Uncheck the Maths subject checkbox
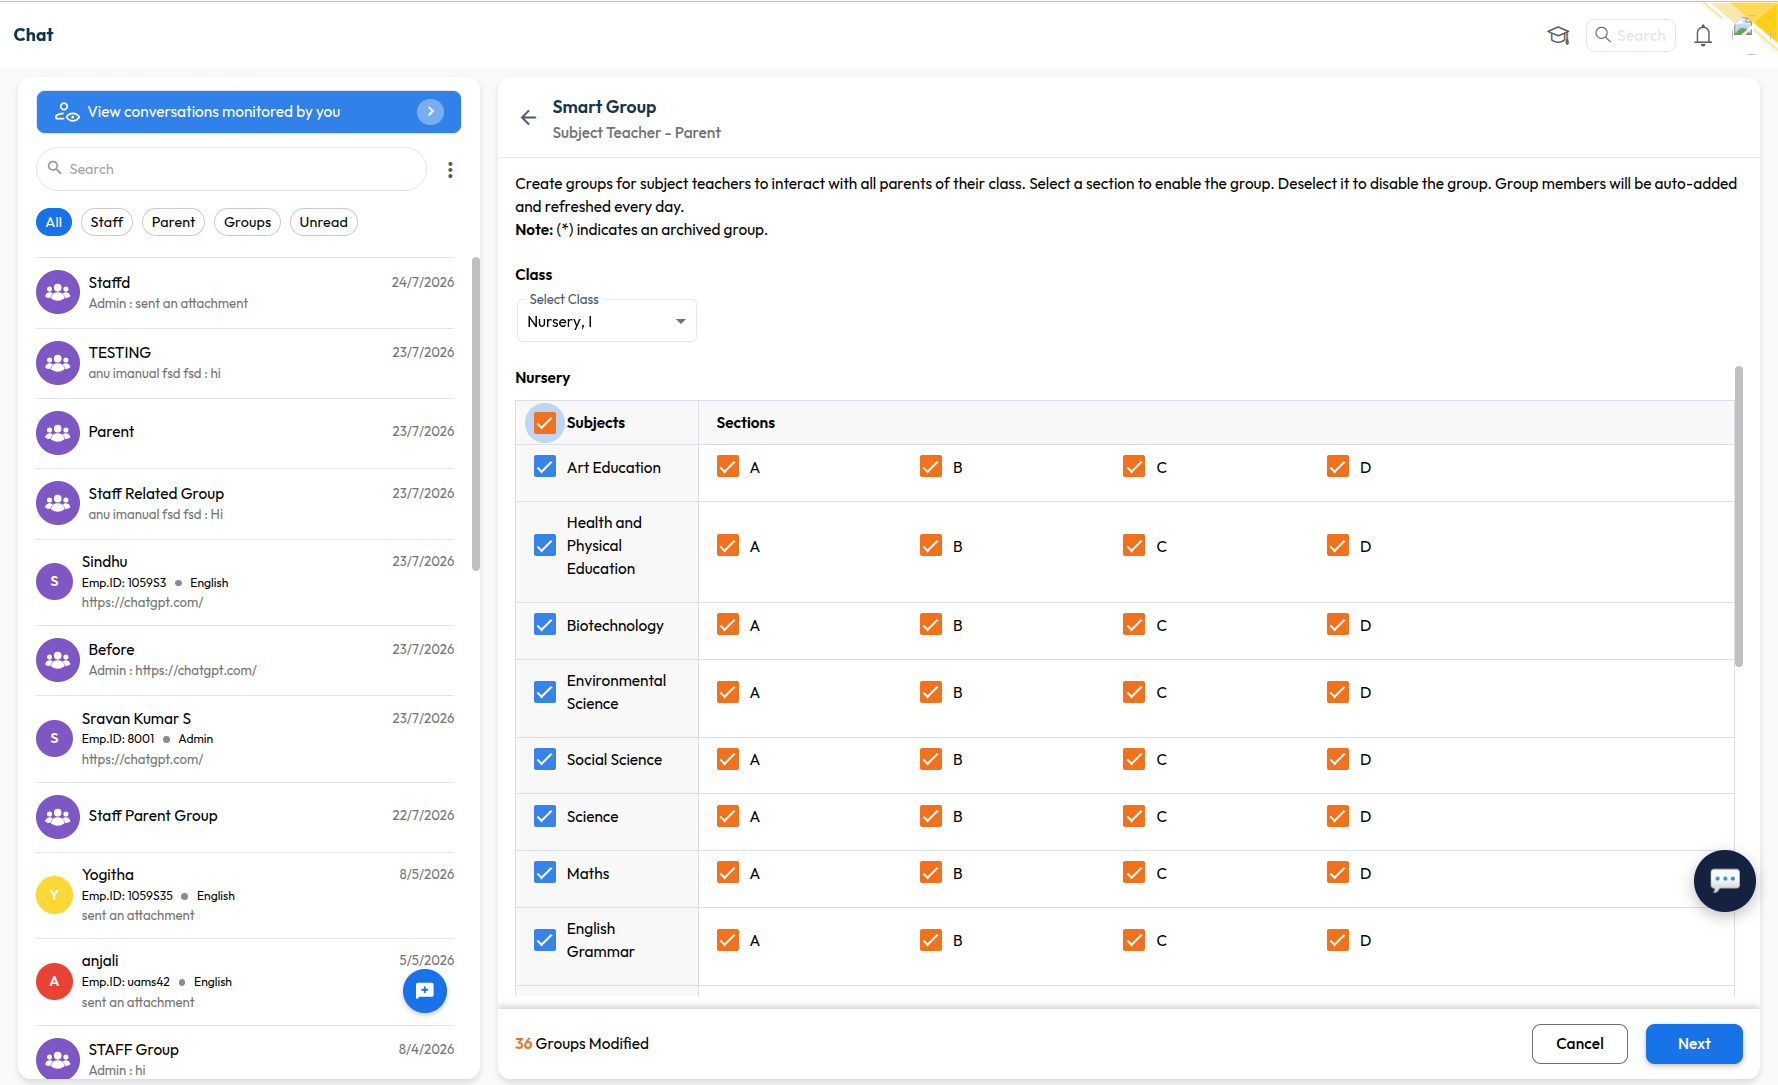This screenshot has width=1778, height=1085. (545, 873)
